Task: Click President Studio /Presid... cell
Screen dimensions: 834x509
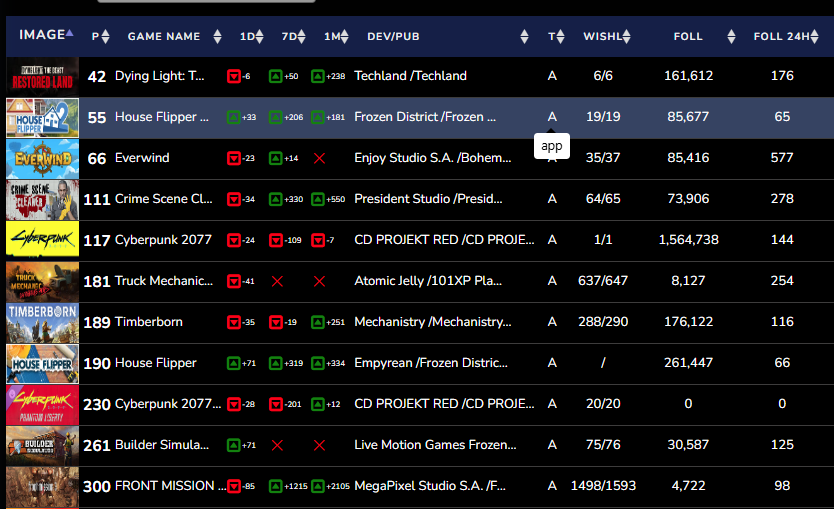Action: point(428,199)
